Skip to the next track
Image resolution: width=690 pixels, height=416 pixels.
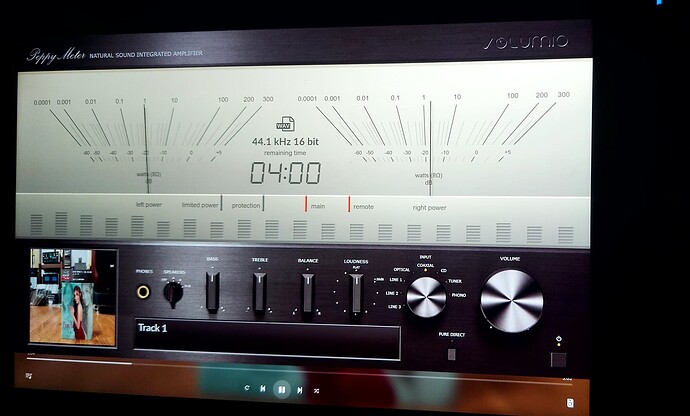[300, 390]
